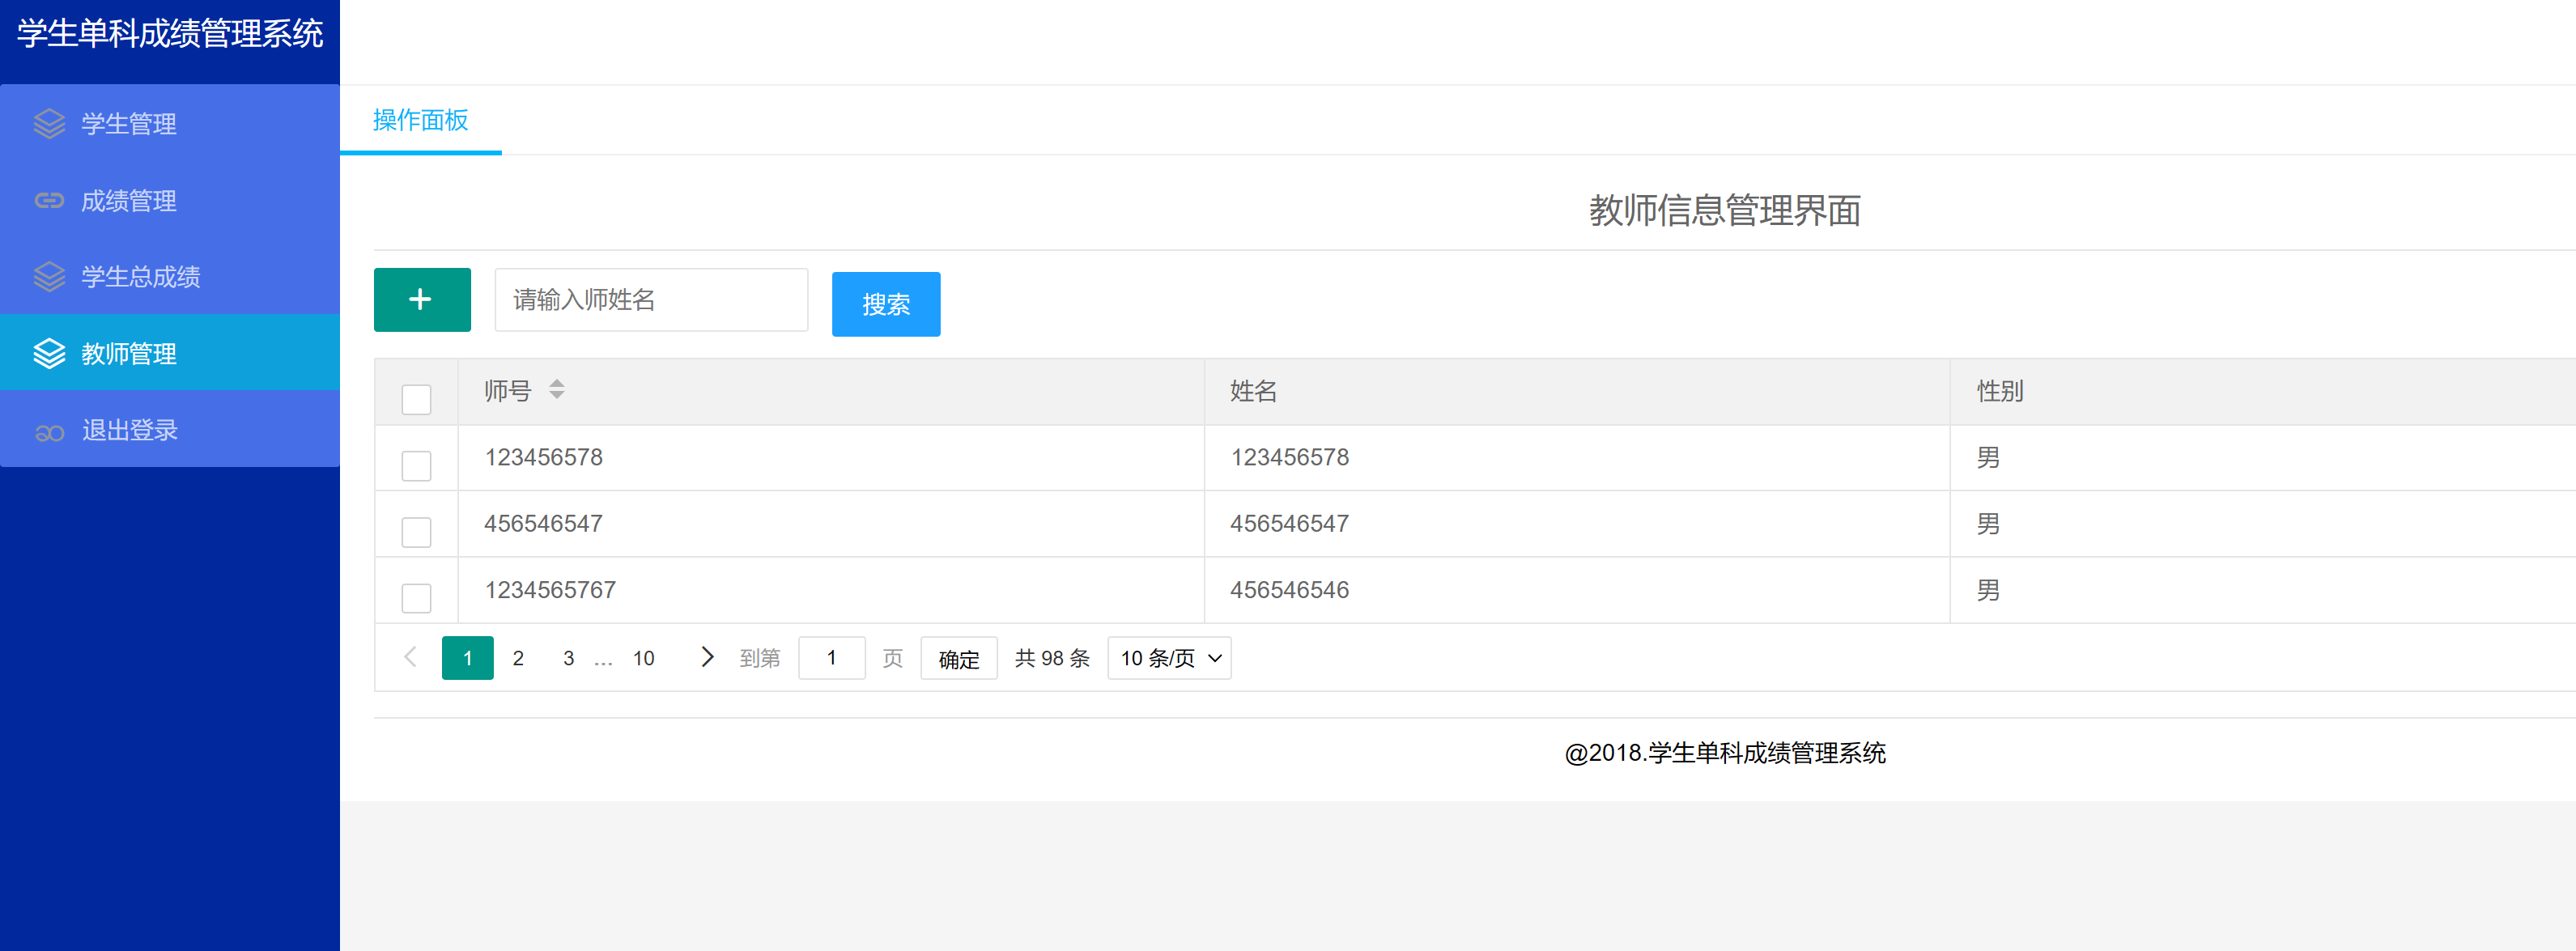Click the 成绩管理 link icon in sidebar
The image size is (2576, 951).
[x=49, y=200]
